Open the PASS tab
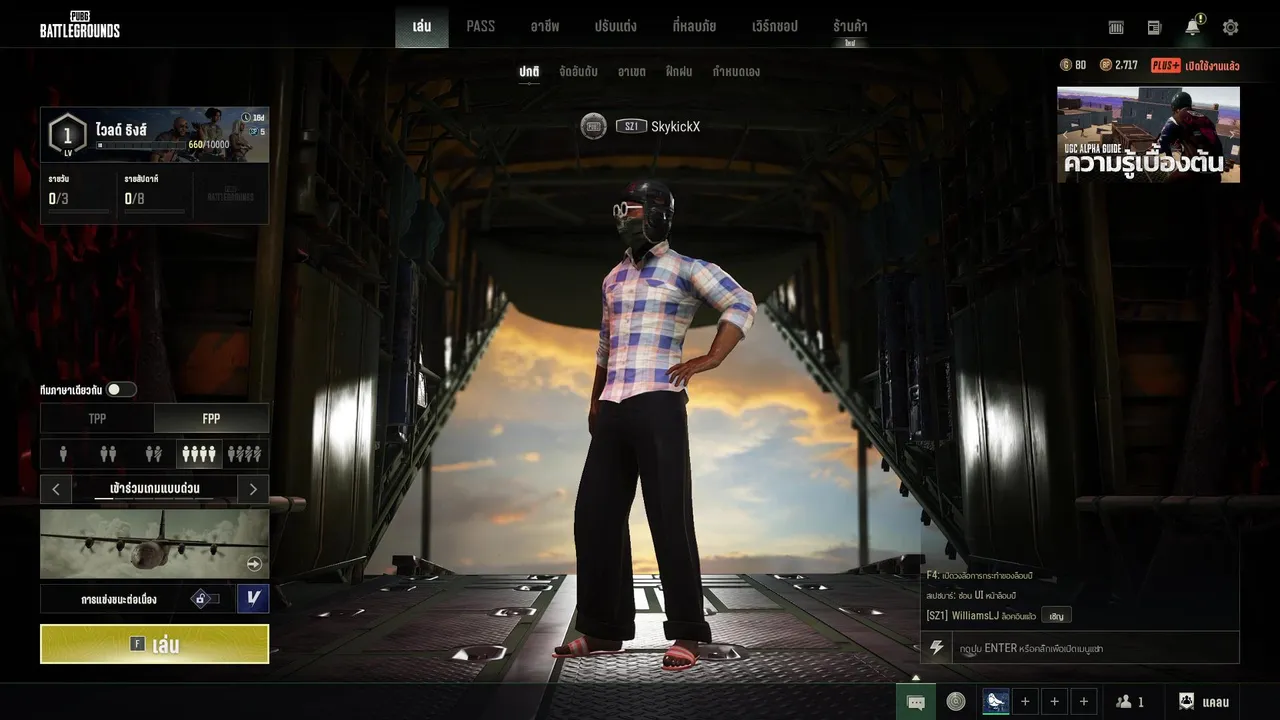The width and height of the screenshot is (1280, 720). [x=481, y=26]
